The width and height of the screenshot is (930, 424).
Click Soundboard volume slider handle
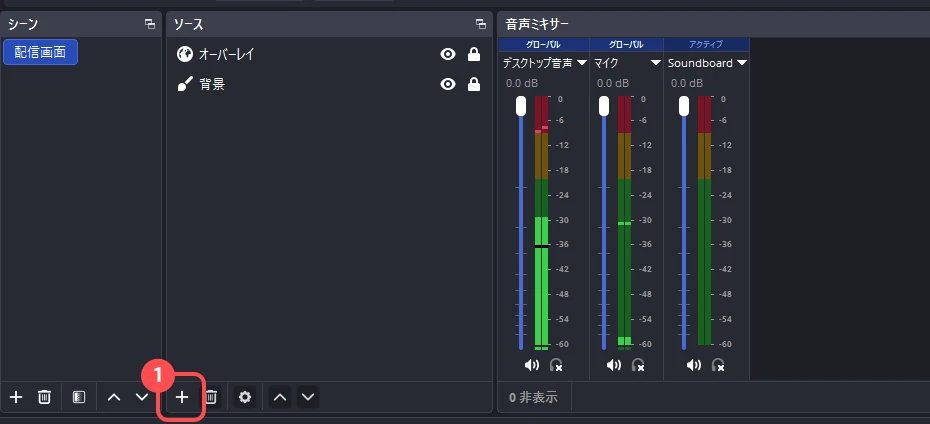(x=684, y=106)
